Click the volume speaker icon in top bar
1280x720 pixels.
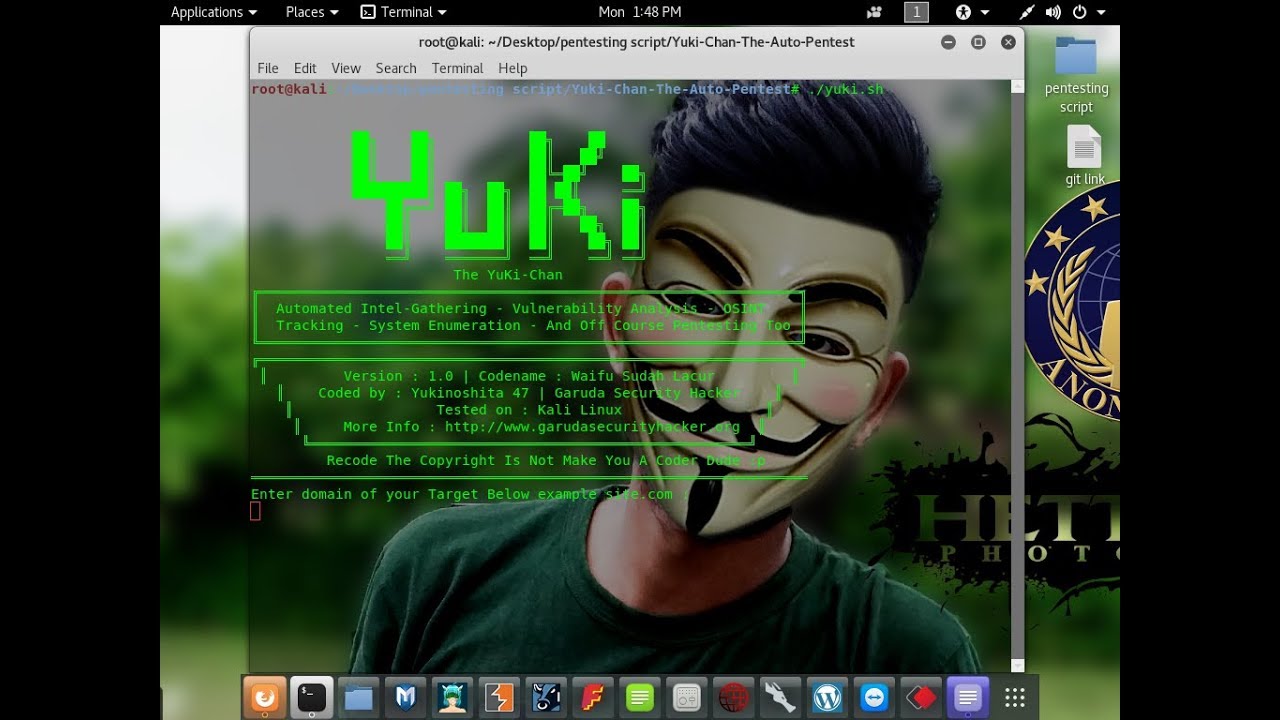[x=1053, y=12]
